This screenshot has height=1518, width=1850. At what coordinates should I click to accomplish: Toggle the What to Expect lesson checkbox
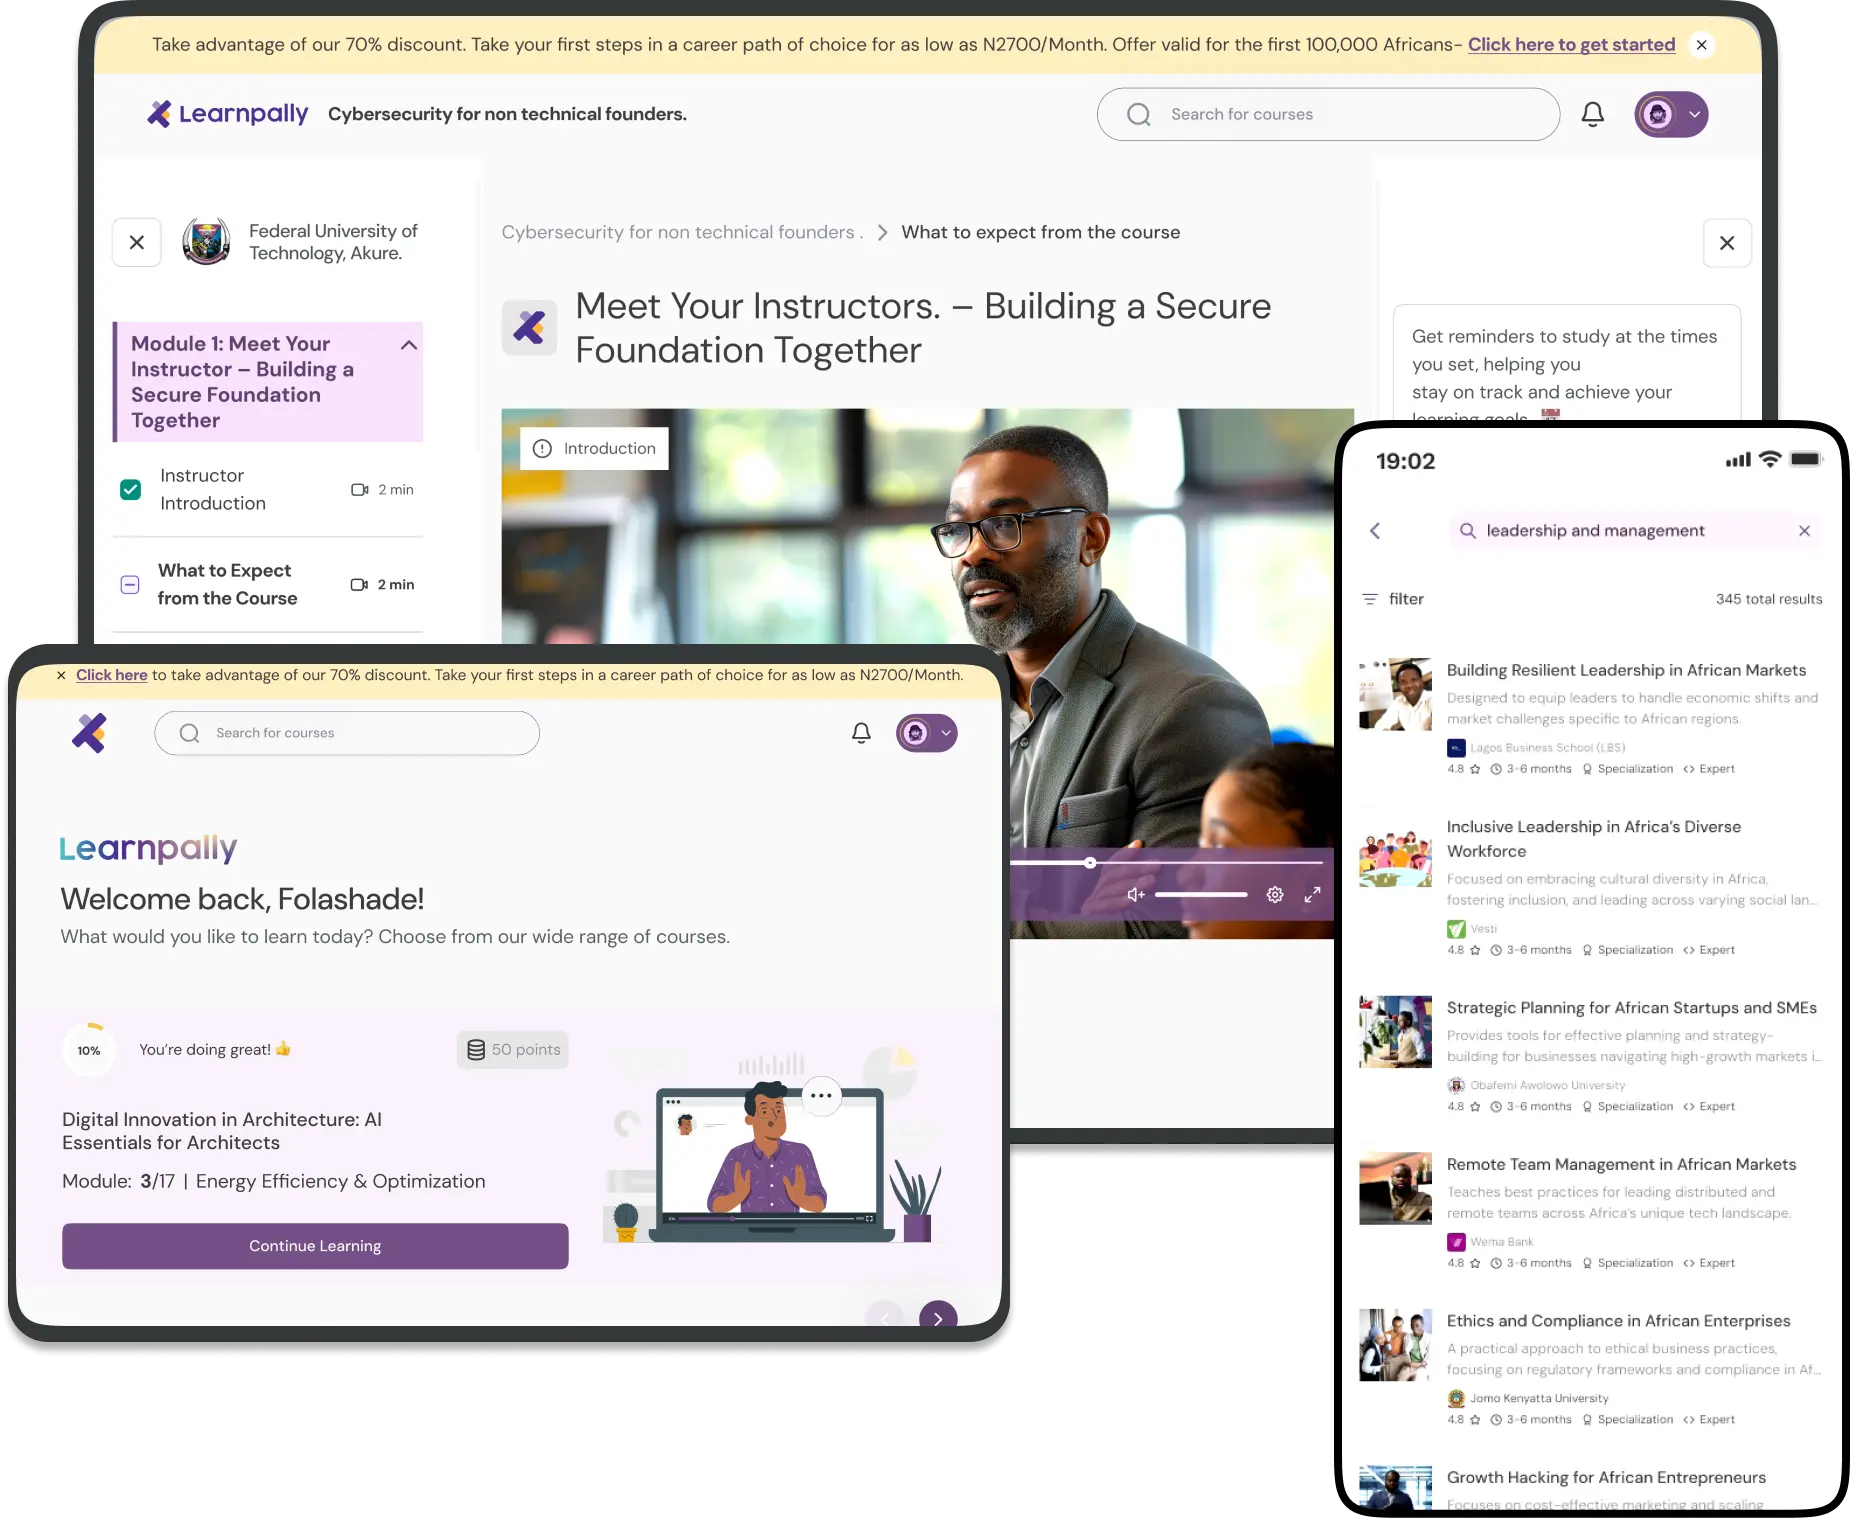tap(130, 585)
